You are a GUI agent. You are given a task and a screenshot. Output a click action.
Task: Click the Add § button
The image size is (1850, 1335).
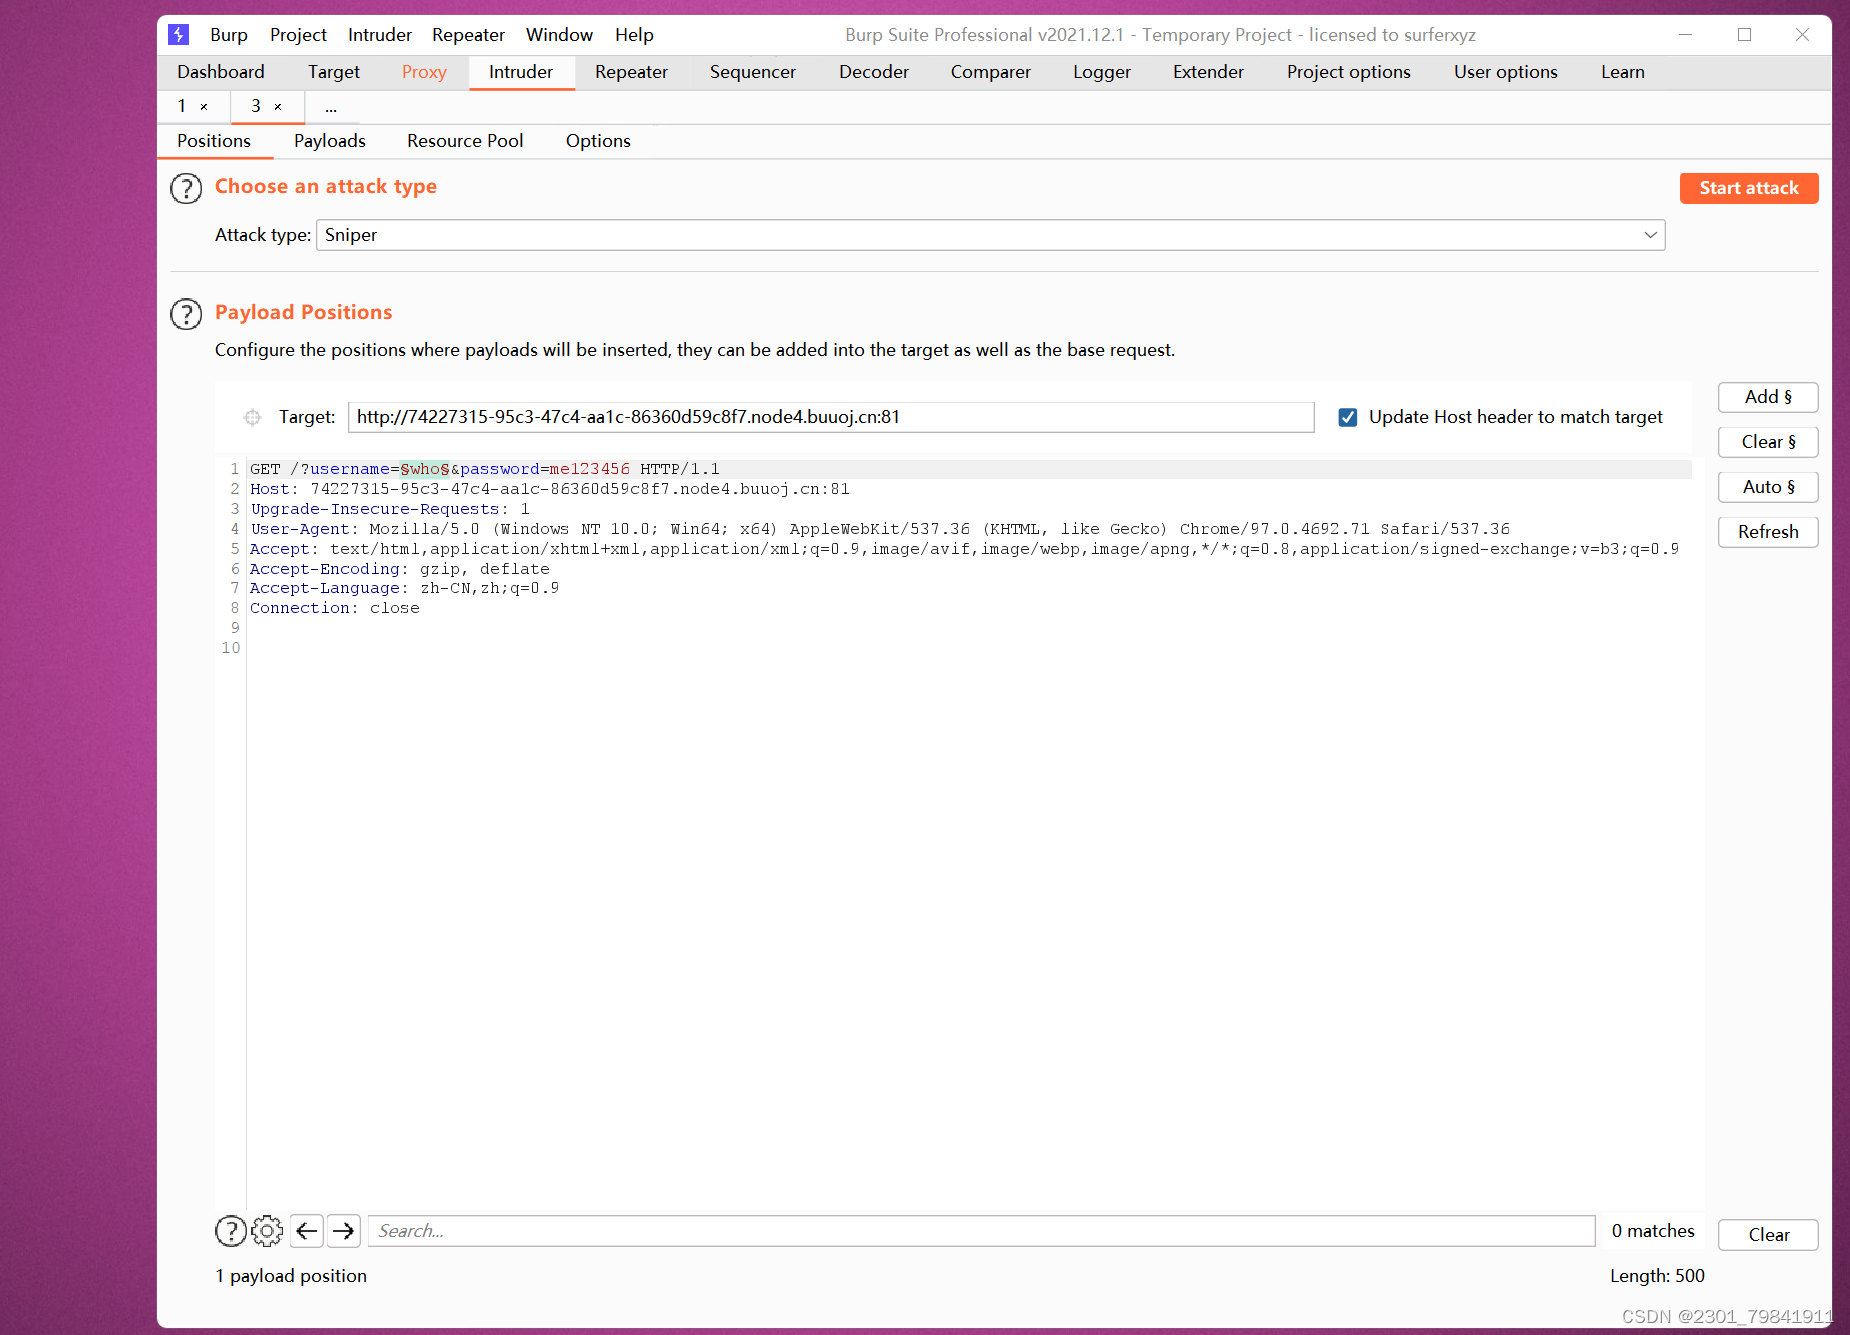[x=1767, y=397]
